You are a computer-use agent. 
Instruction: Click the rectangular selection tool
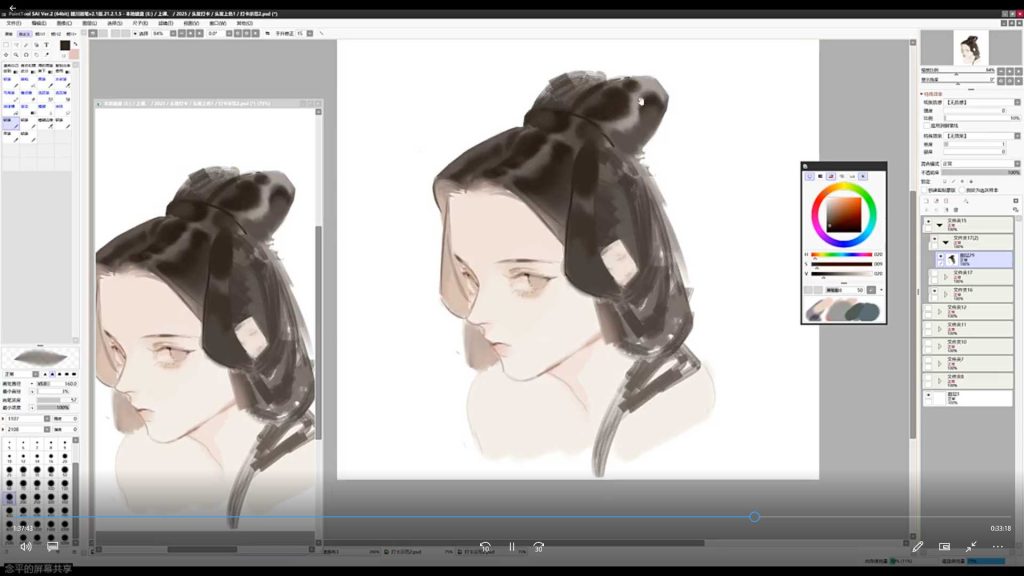click(x=6, y=45)
